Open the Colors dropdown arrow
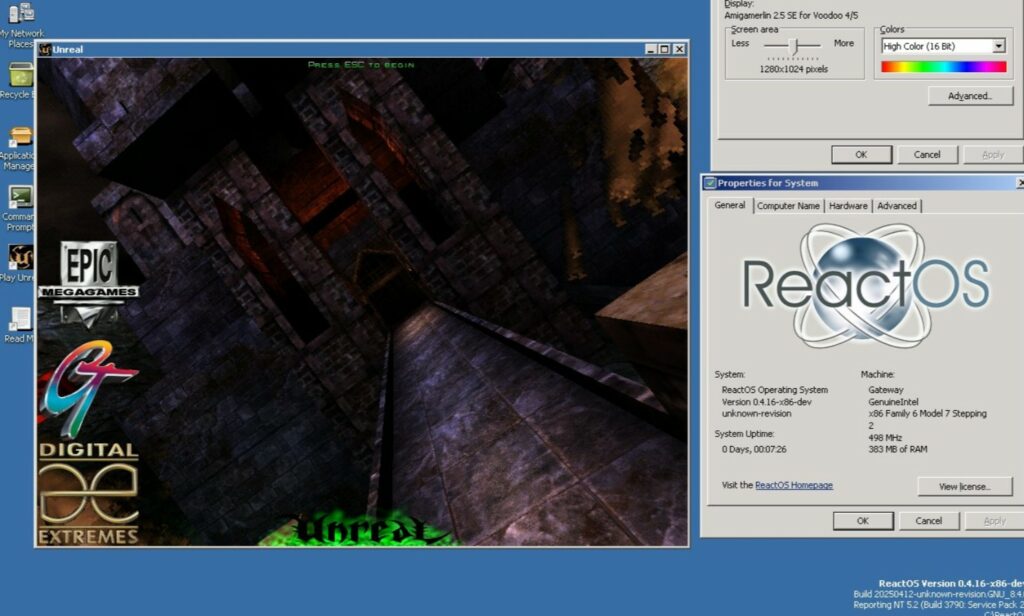The image size is (1024, 616). click(999, 46)
